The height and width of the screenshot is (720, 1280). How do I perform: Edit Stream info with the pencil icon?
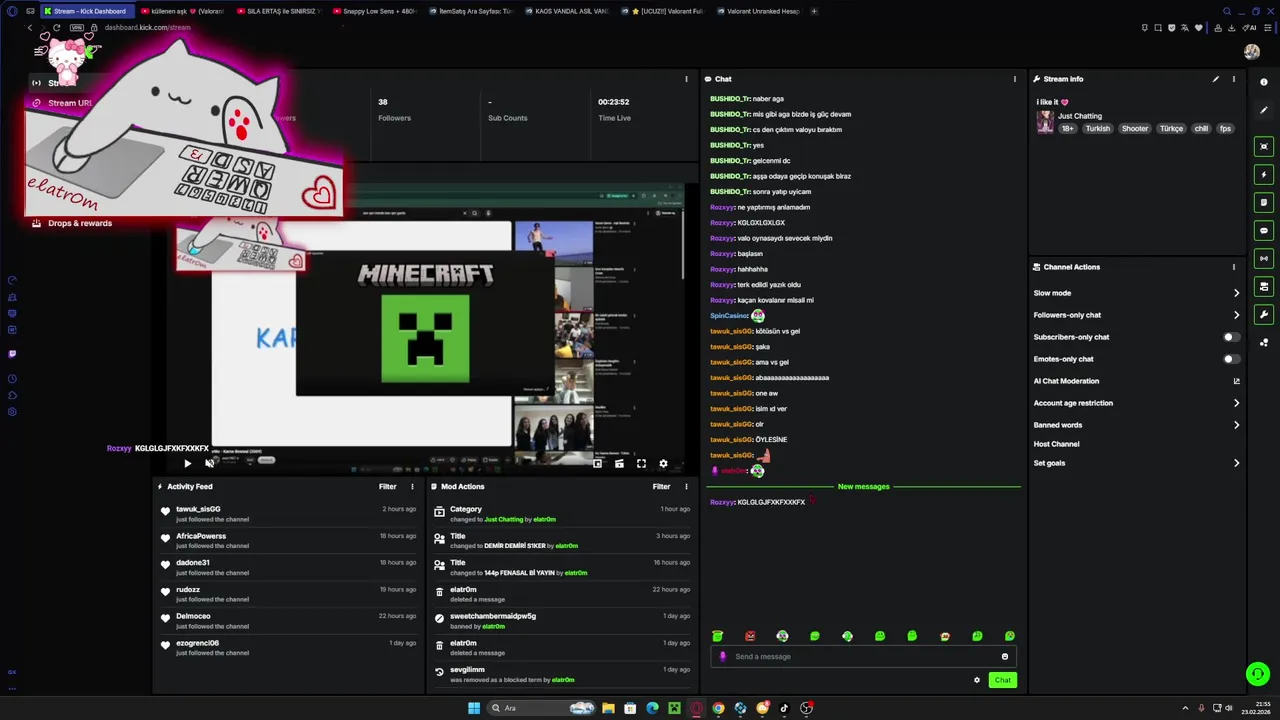tap(1216, 79)
